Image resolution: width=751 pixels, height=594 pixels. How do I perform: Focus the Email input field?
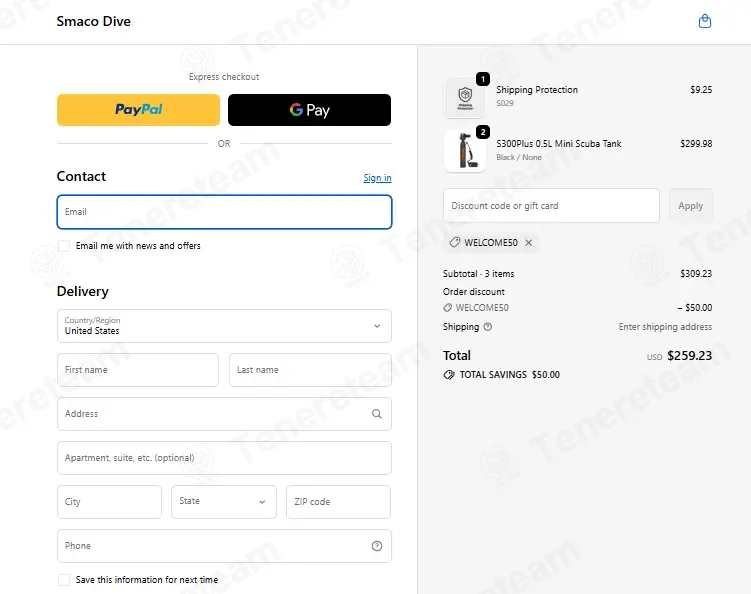tap(224, 212)
